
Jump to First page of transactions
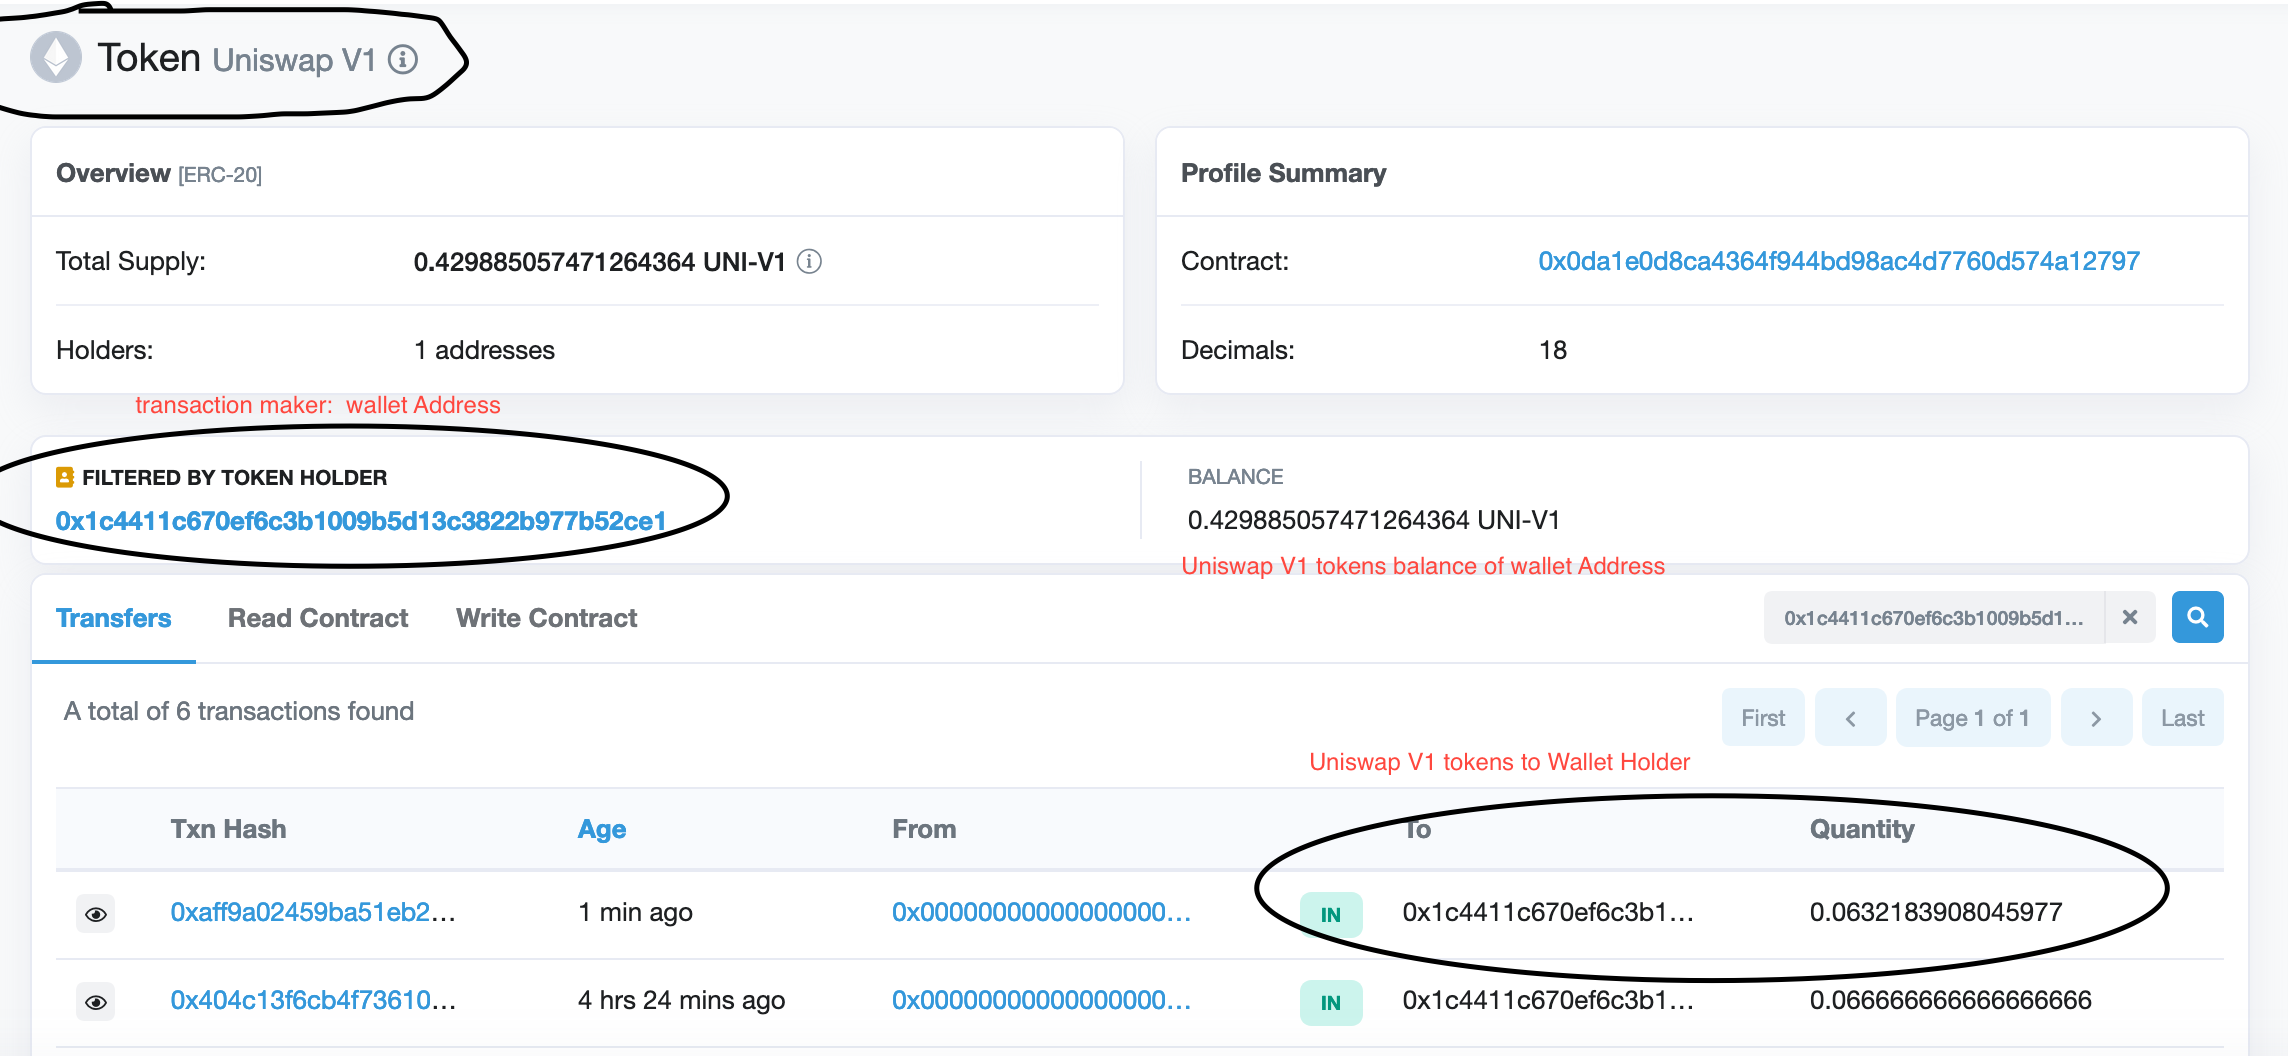[1763, 717]
